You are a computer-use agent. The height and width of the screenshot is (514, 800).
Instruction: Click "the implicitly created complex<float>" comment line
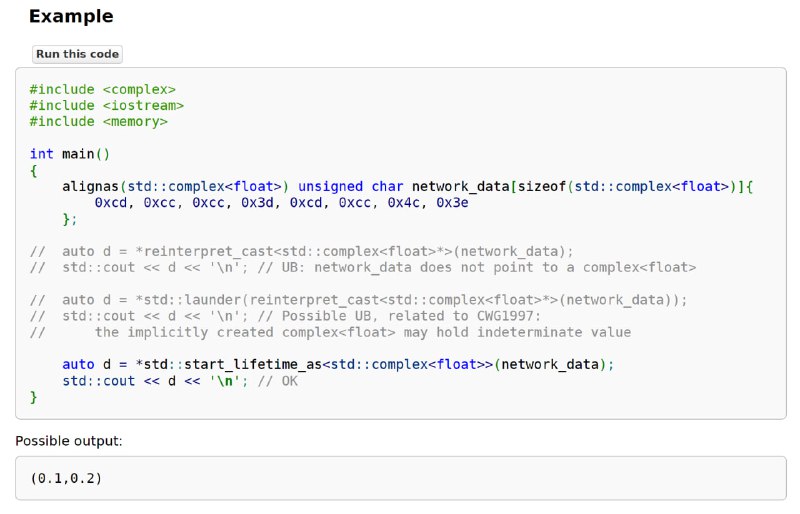pyautogui.click(x=330, y=333)
